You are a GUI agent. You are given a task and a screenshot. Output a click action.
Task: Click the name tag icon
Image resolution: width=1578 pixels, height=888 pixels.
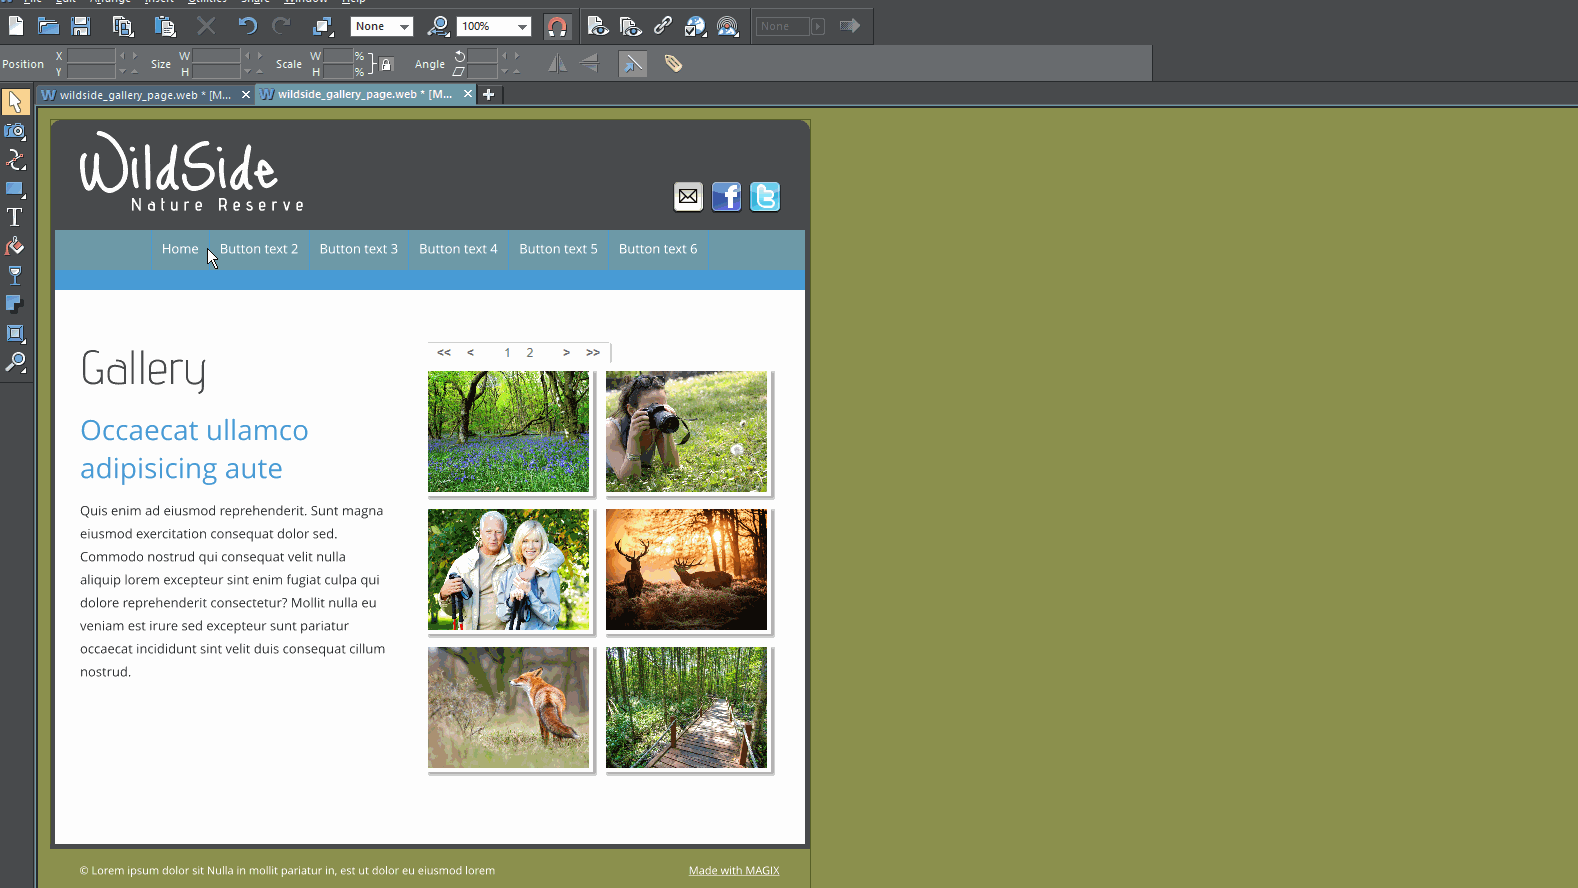(674, 64)
